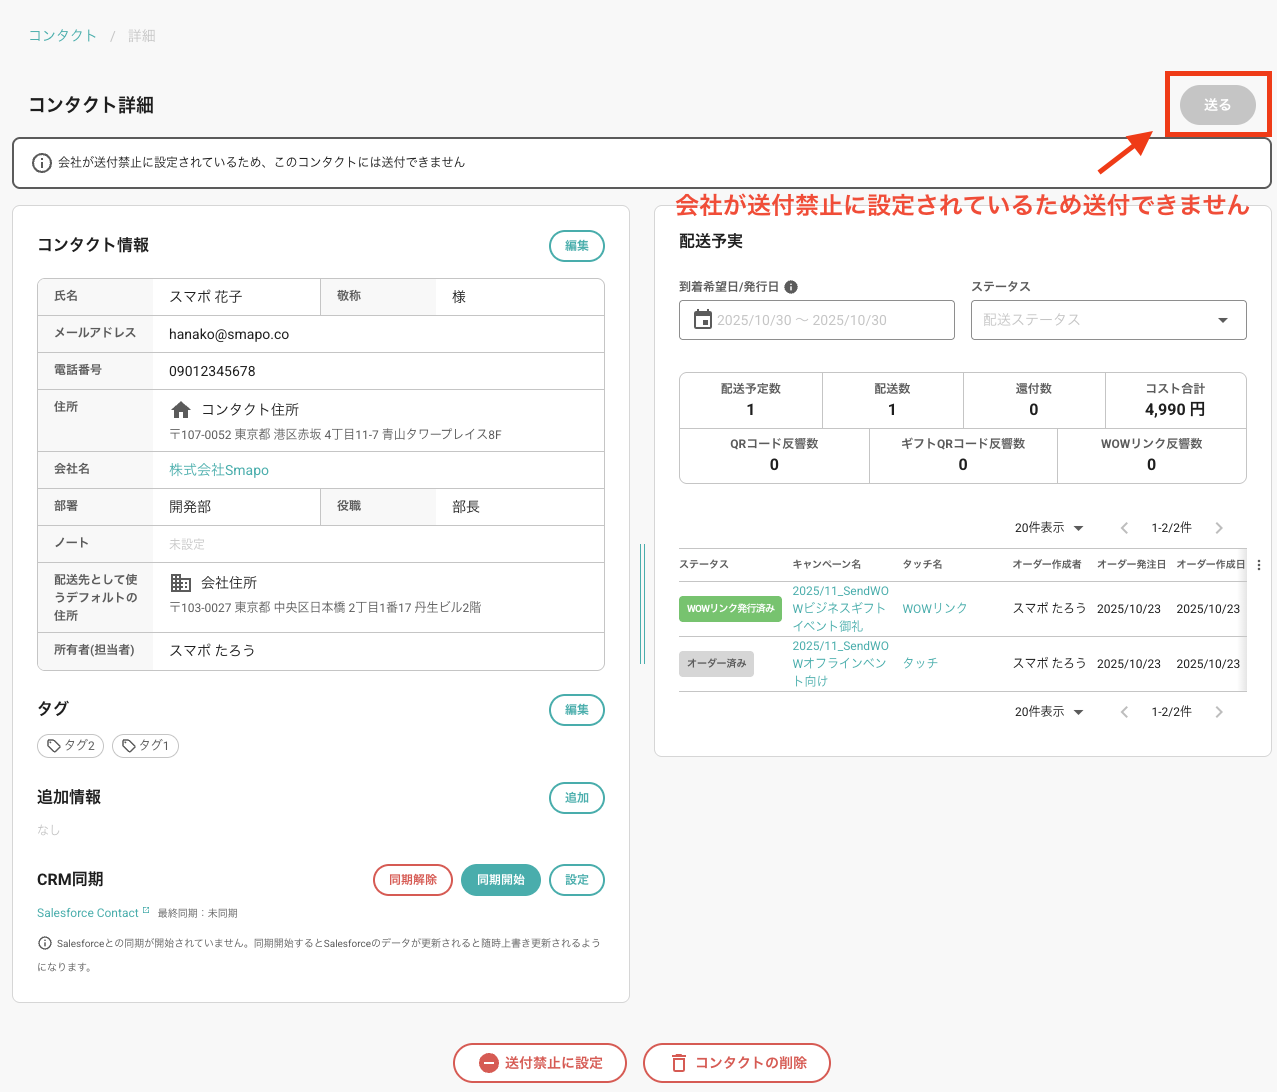Click the ステータス column header
1277x1092 pixels.
click(x=704, y=565)
